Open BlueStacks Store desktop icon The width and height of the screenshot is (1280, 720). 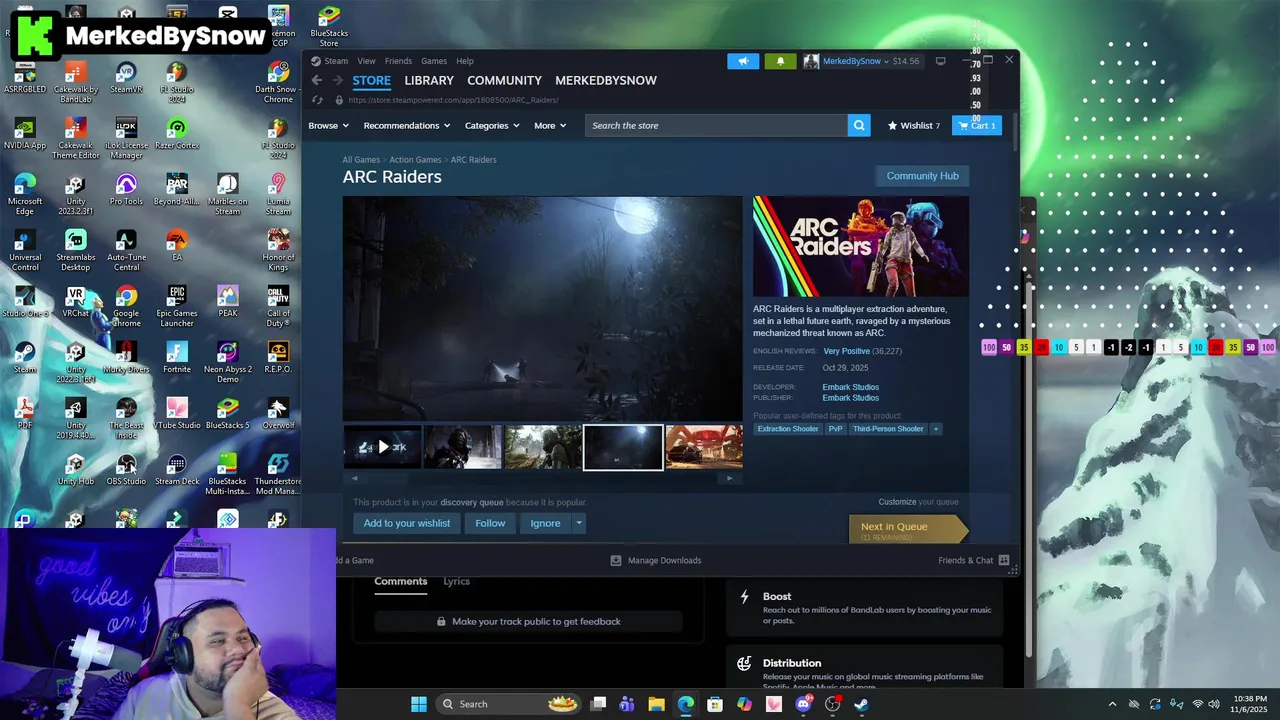(x=329, y=27)
